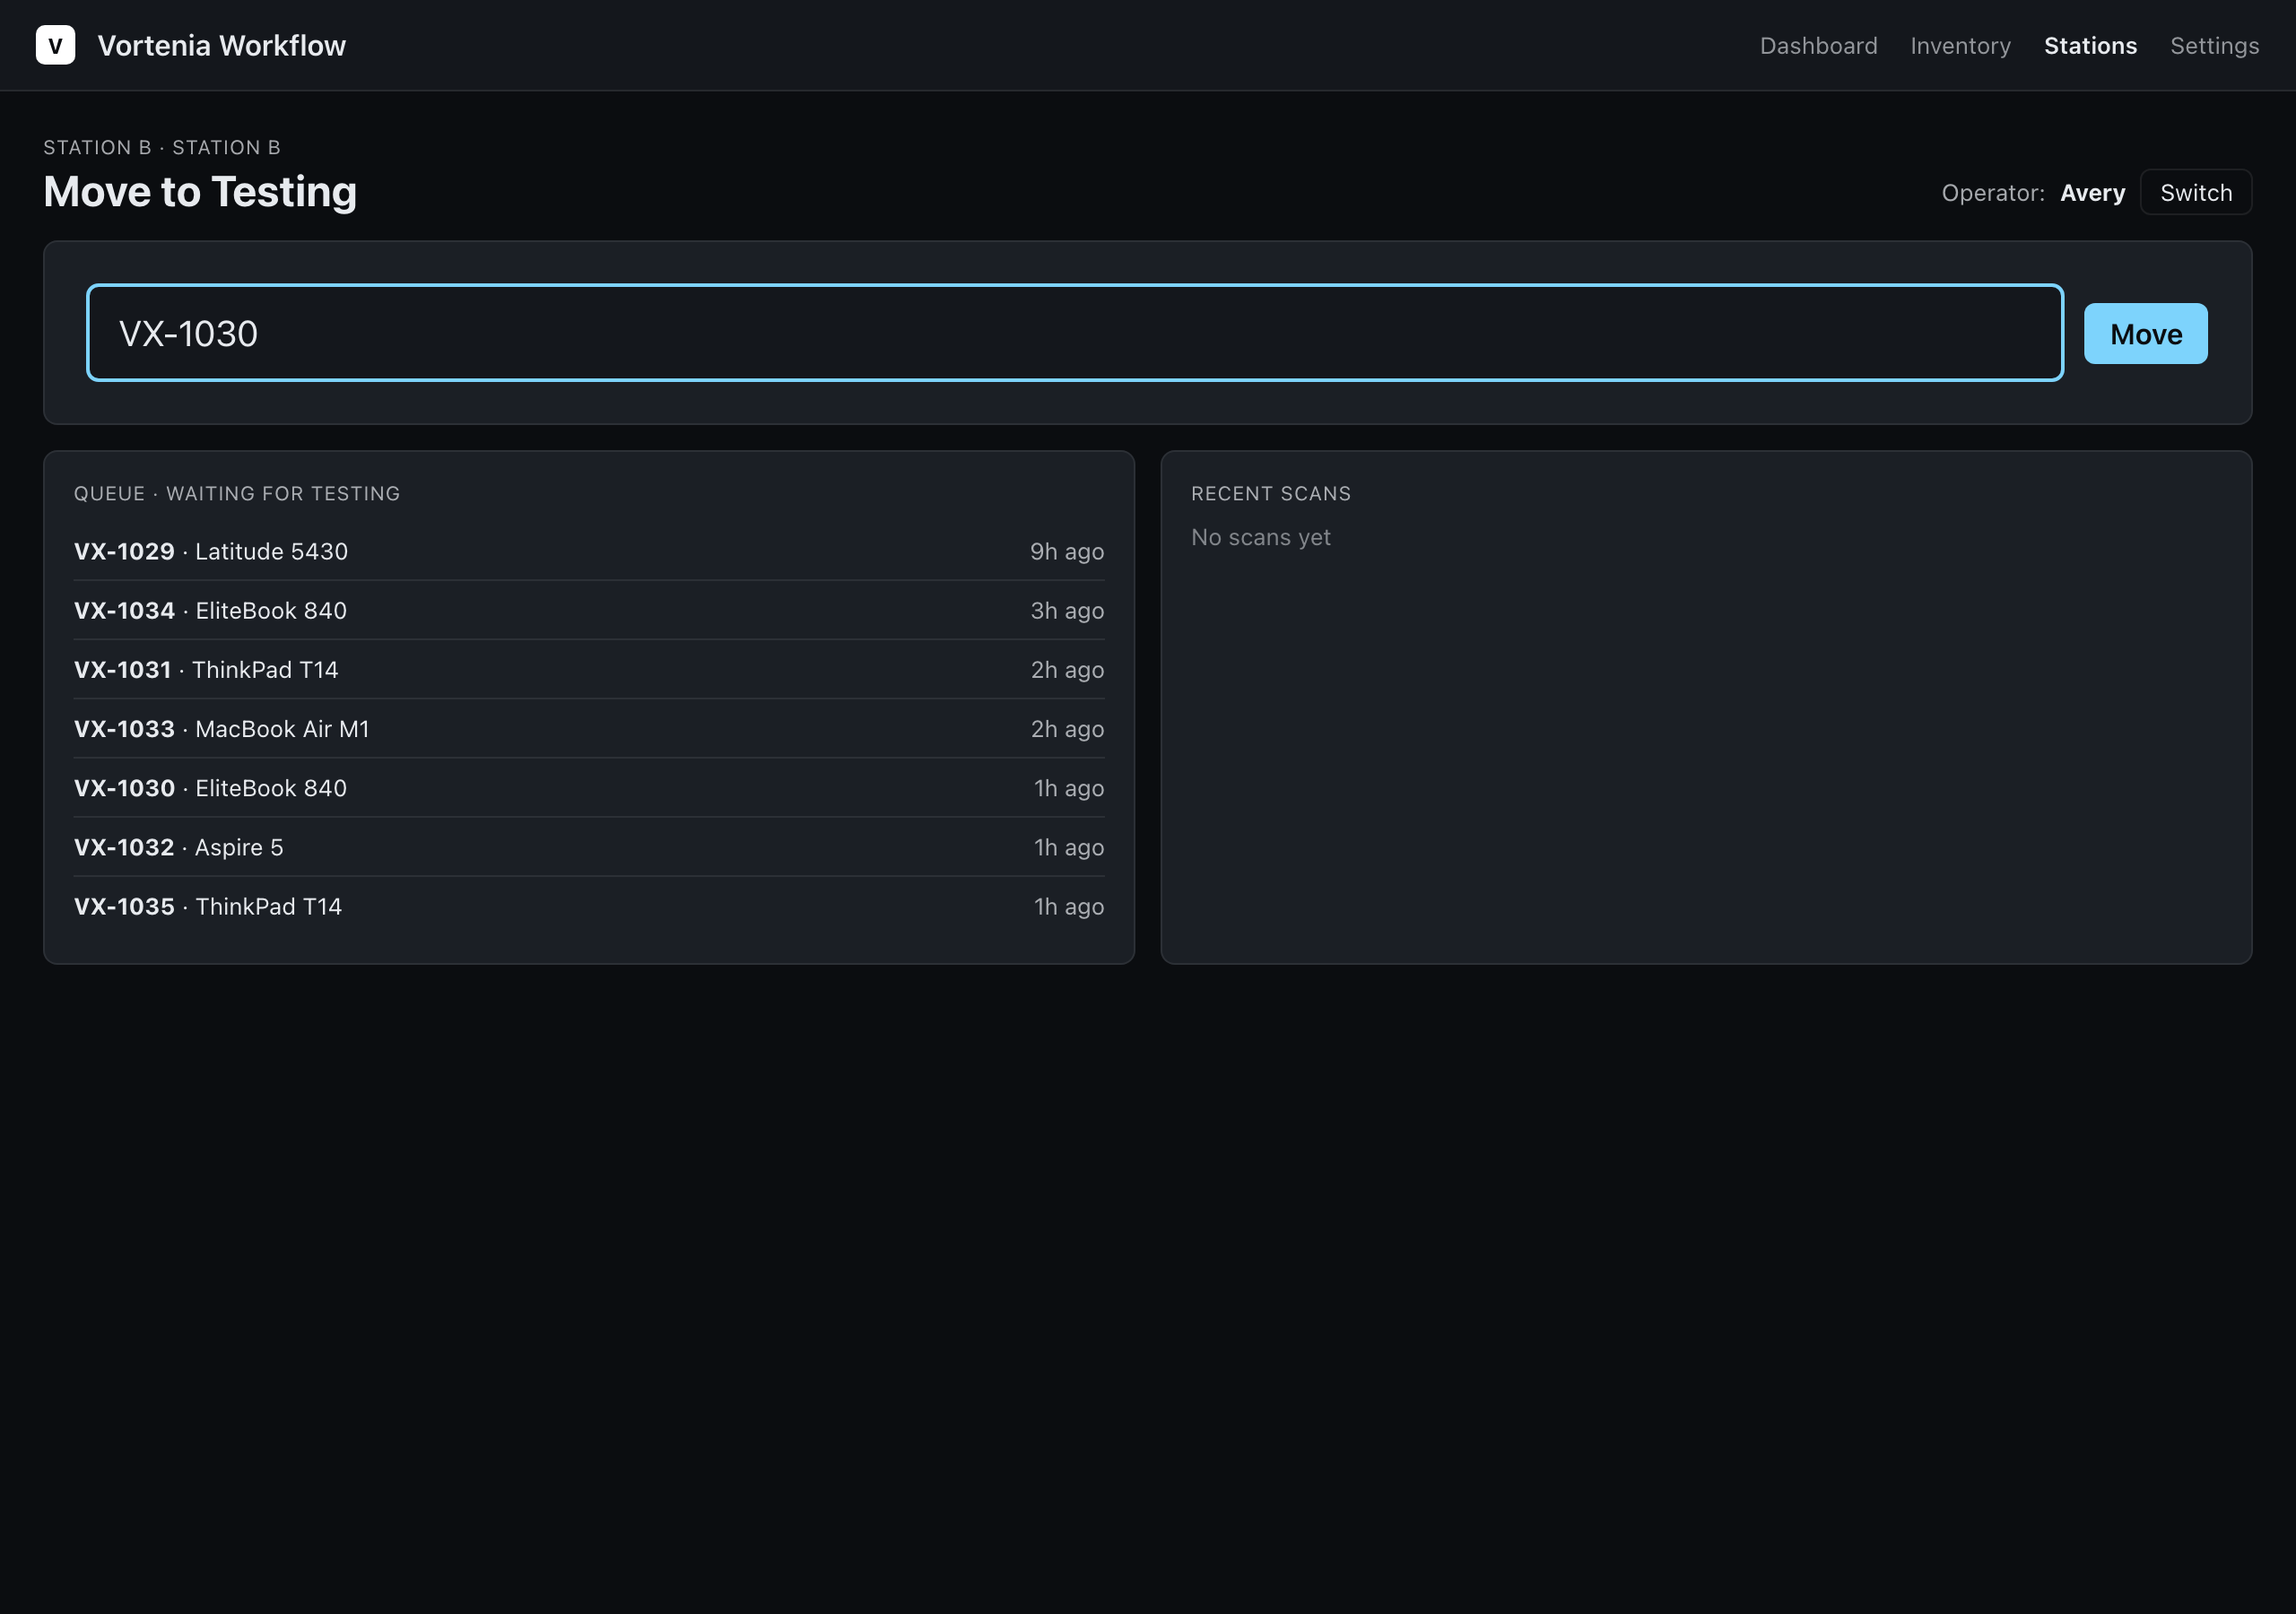Click the 3h ago timestamp
This screenshot has height=1614, width=2296.
coord(1067,610)
